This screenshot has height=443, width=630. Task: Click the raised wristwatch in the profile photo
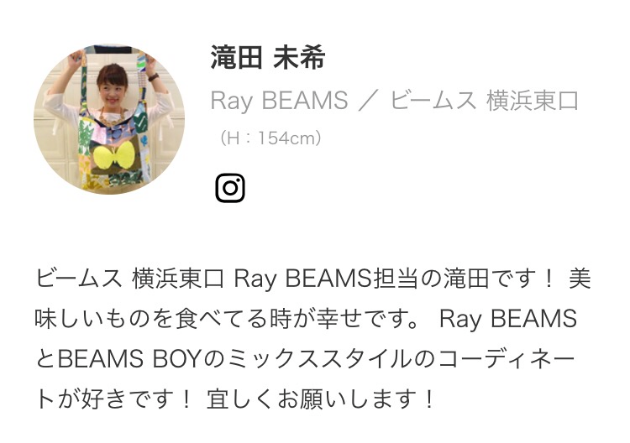coord(153,77)
